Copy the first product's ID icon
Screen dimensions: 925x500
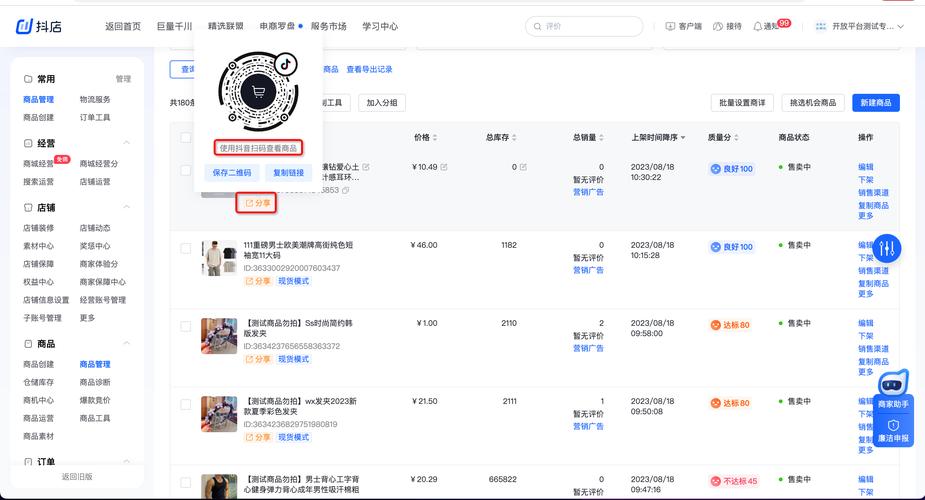tap(345, 190)
